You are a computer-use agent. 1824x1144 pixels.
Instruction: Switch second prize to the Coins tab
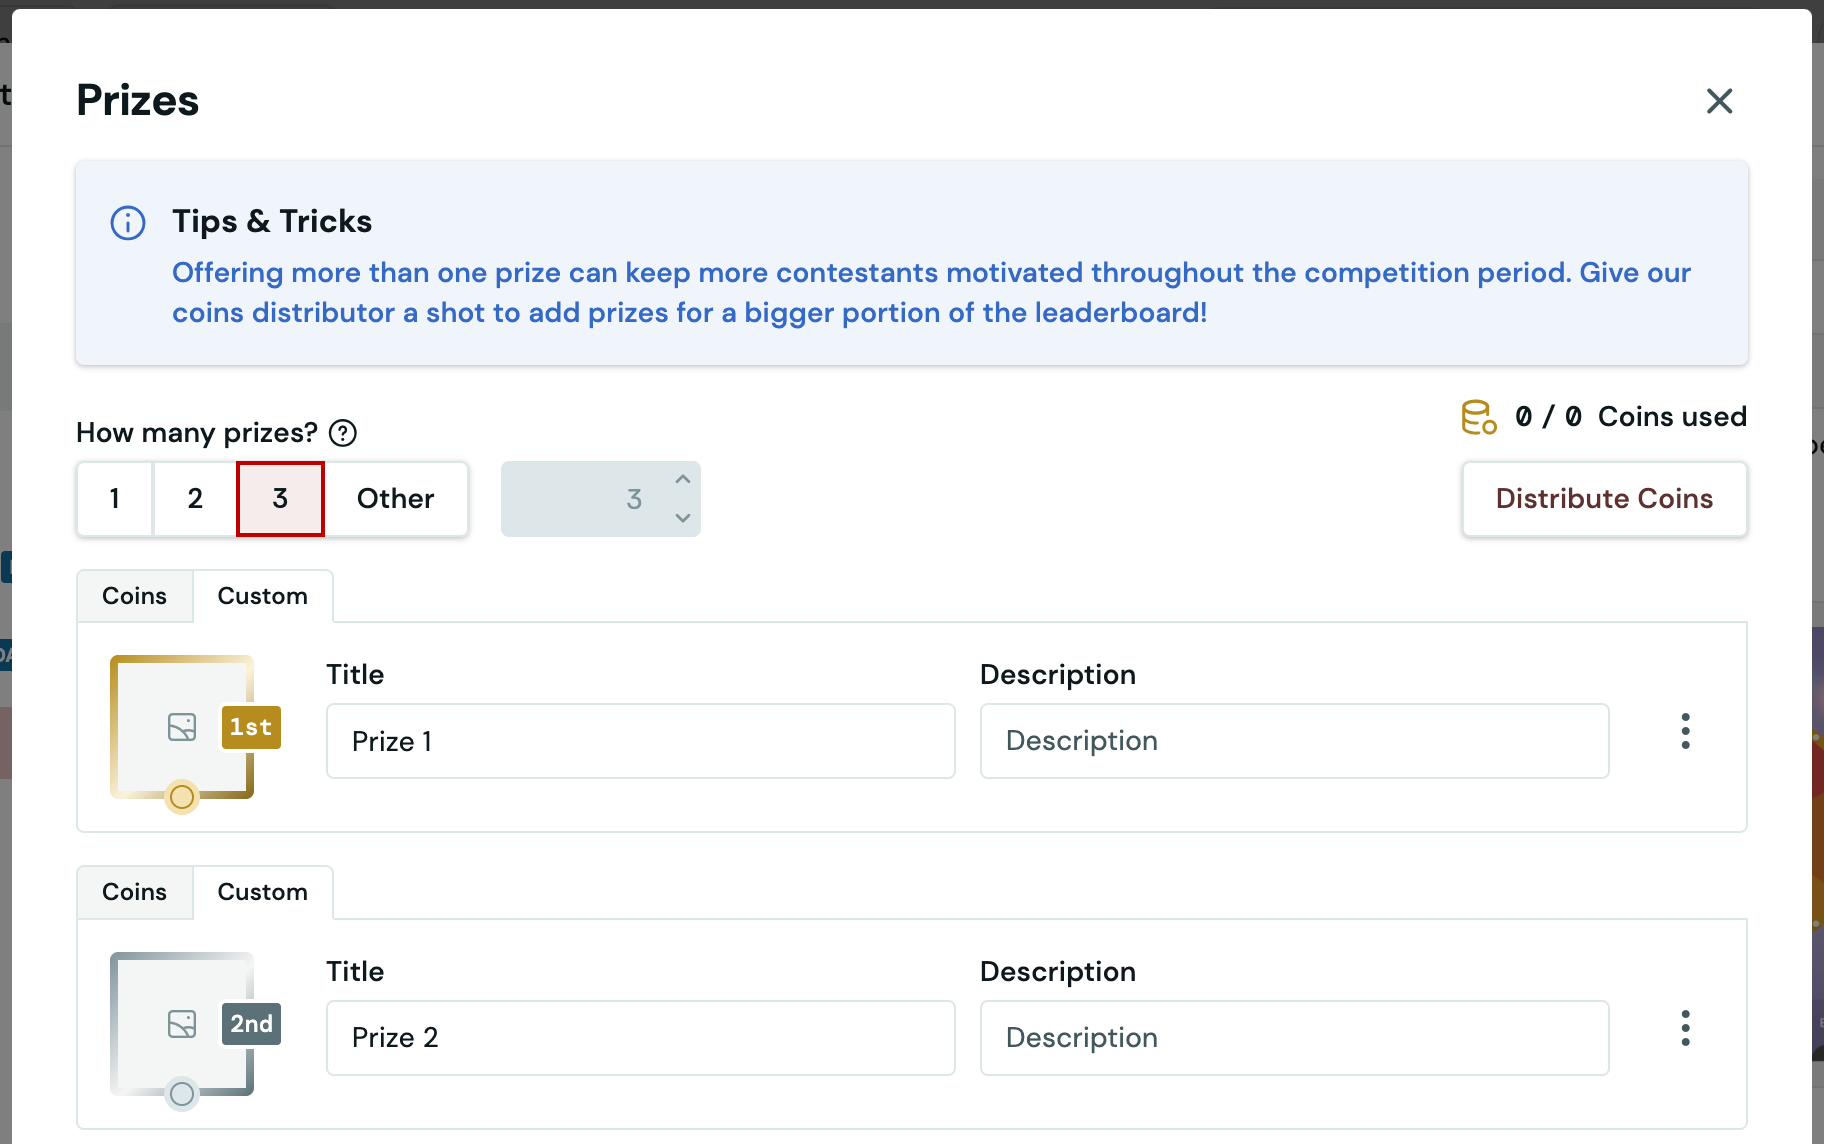134,892
